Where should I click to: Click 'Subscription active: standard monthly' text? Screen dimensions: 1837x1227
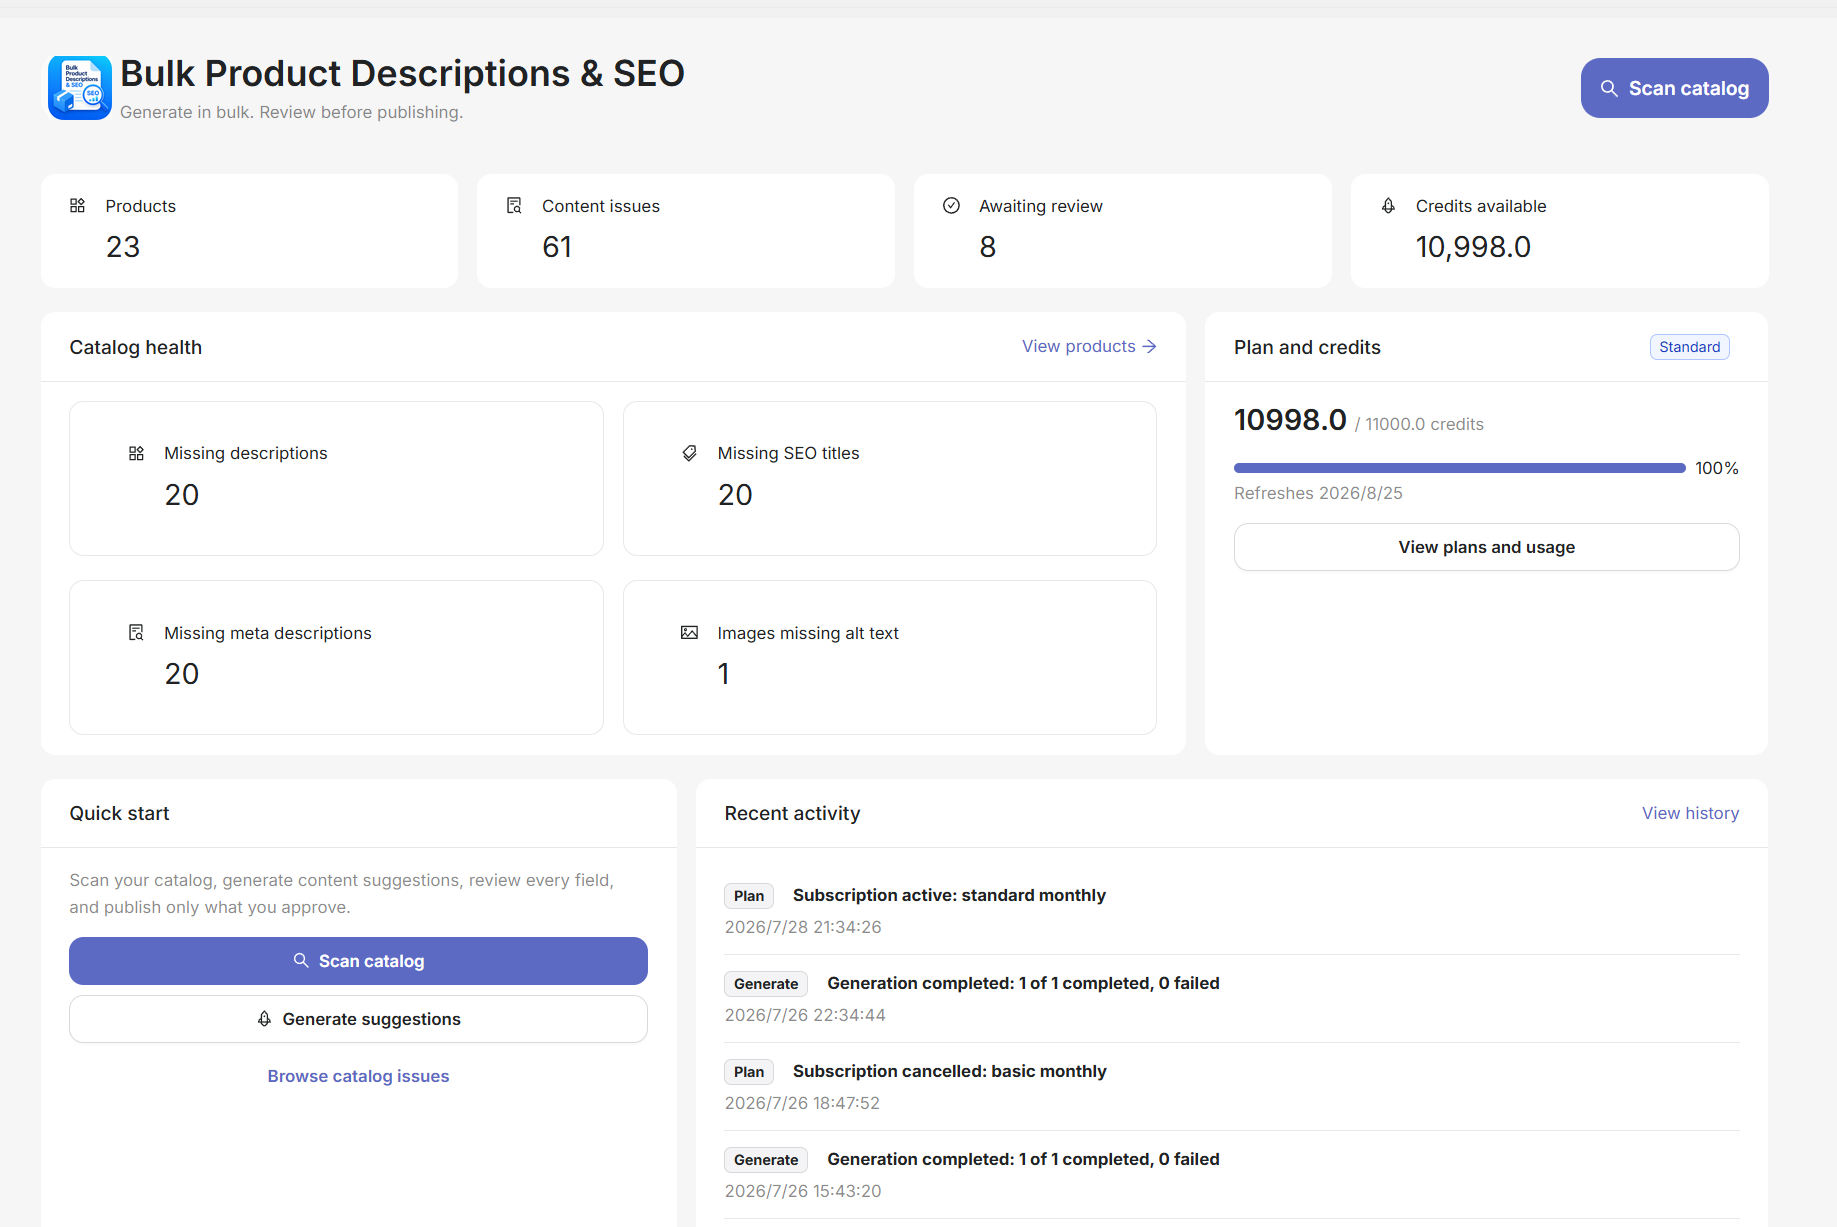pos(949,895)
